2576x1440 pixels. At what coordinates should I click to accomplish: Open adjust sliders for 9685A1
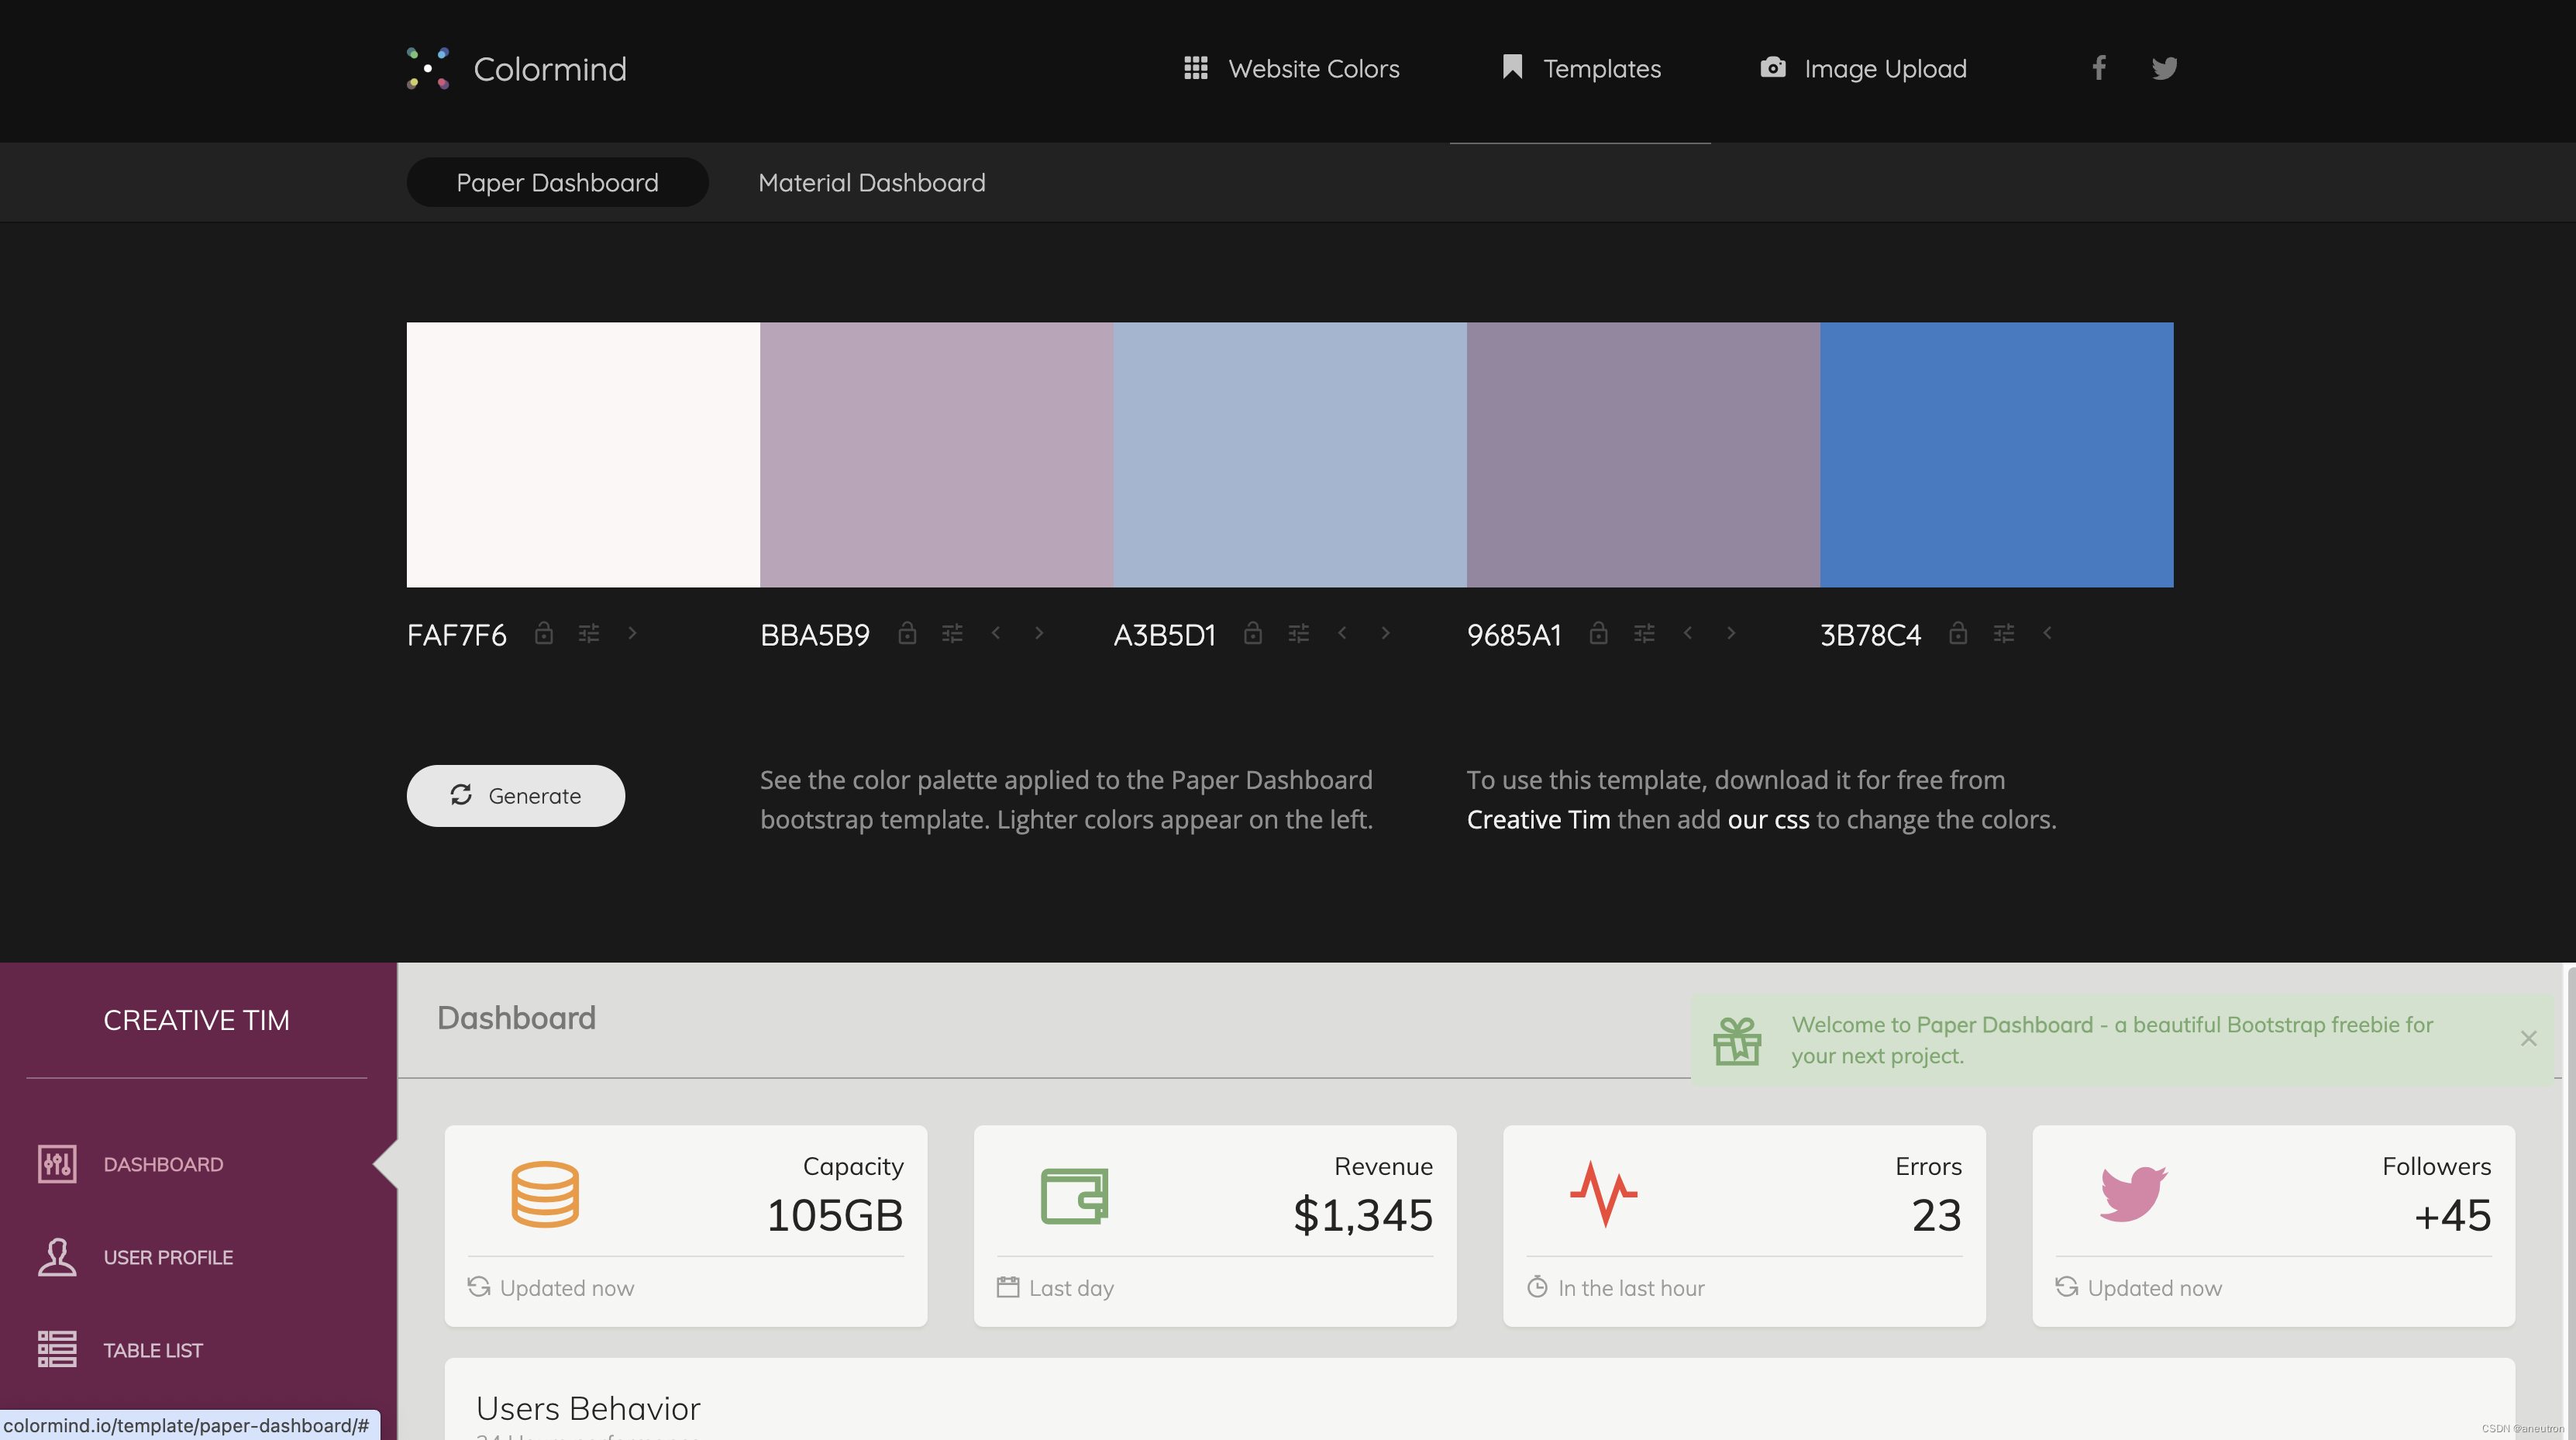1644,633
